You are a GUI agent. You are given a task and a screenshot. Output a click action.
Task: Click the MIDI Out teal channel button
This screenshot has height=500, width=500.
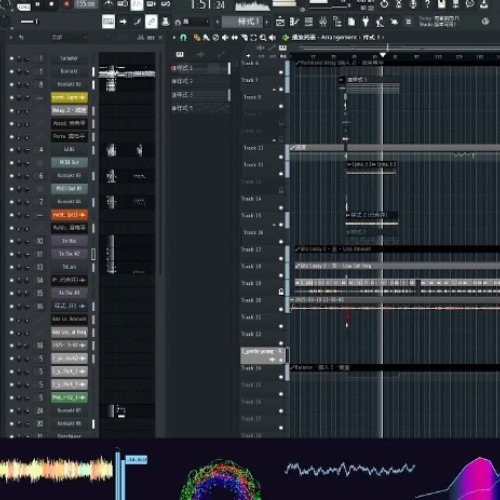[x=69, y=163]
